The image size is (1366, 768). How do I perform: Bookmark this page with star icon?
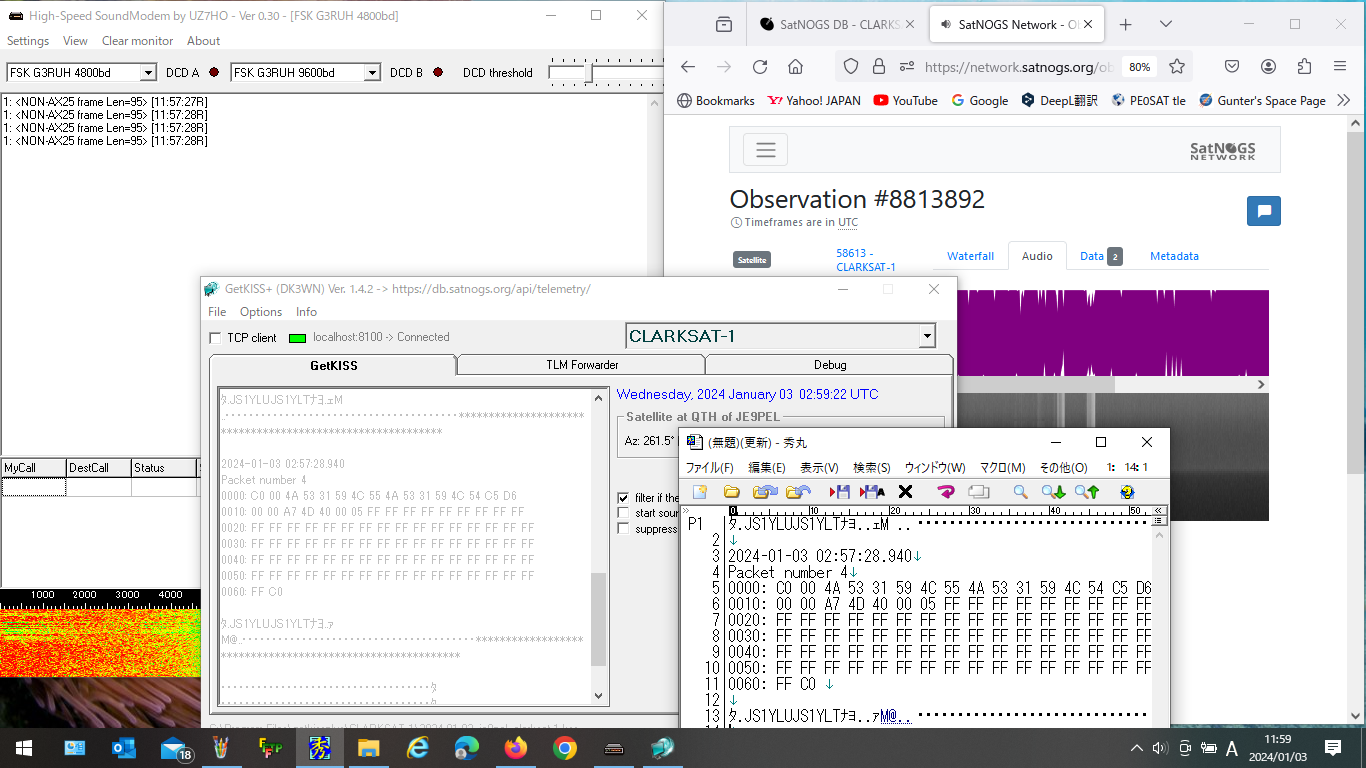pos(1177,67)
